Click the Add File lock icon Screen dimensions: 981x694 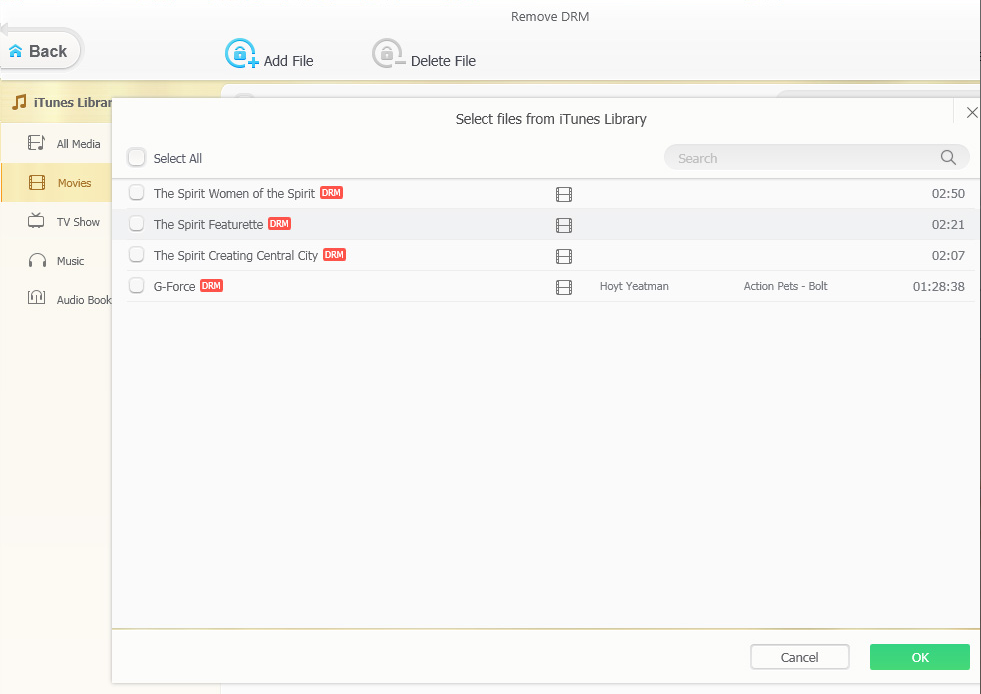click(241, 54)
